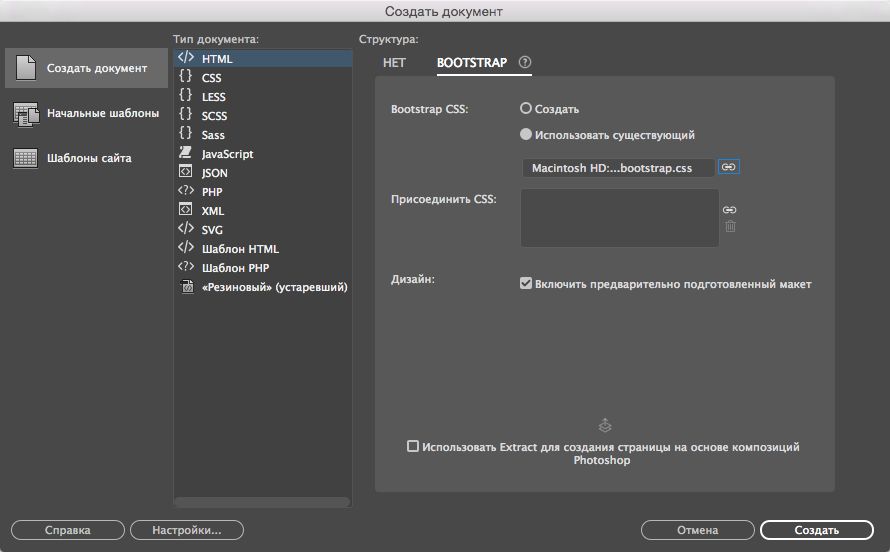Click the Начальные шаблоны layout icon

click(x=26, y=113)
